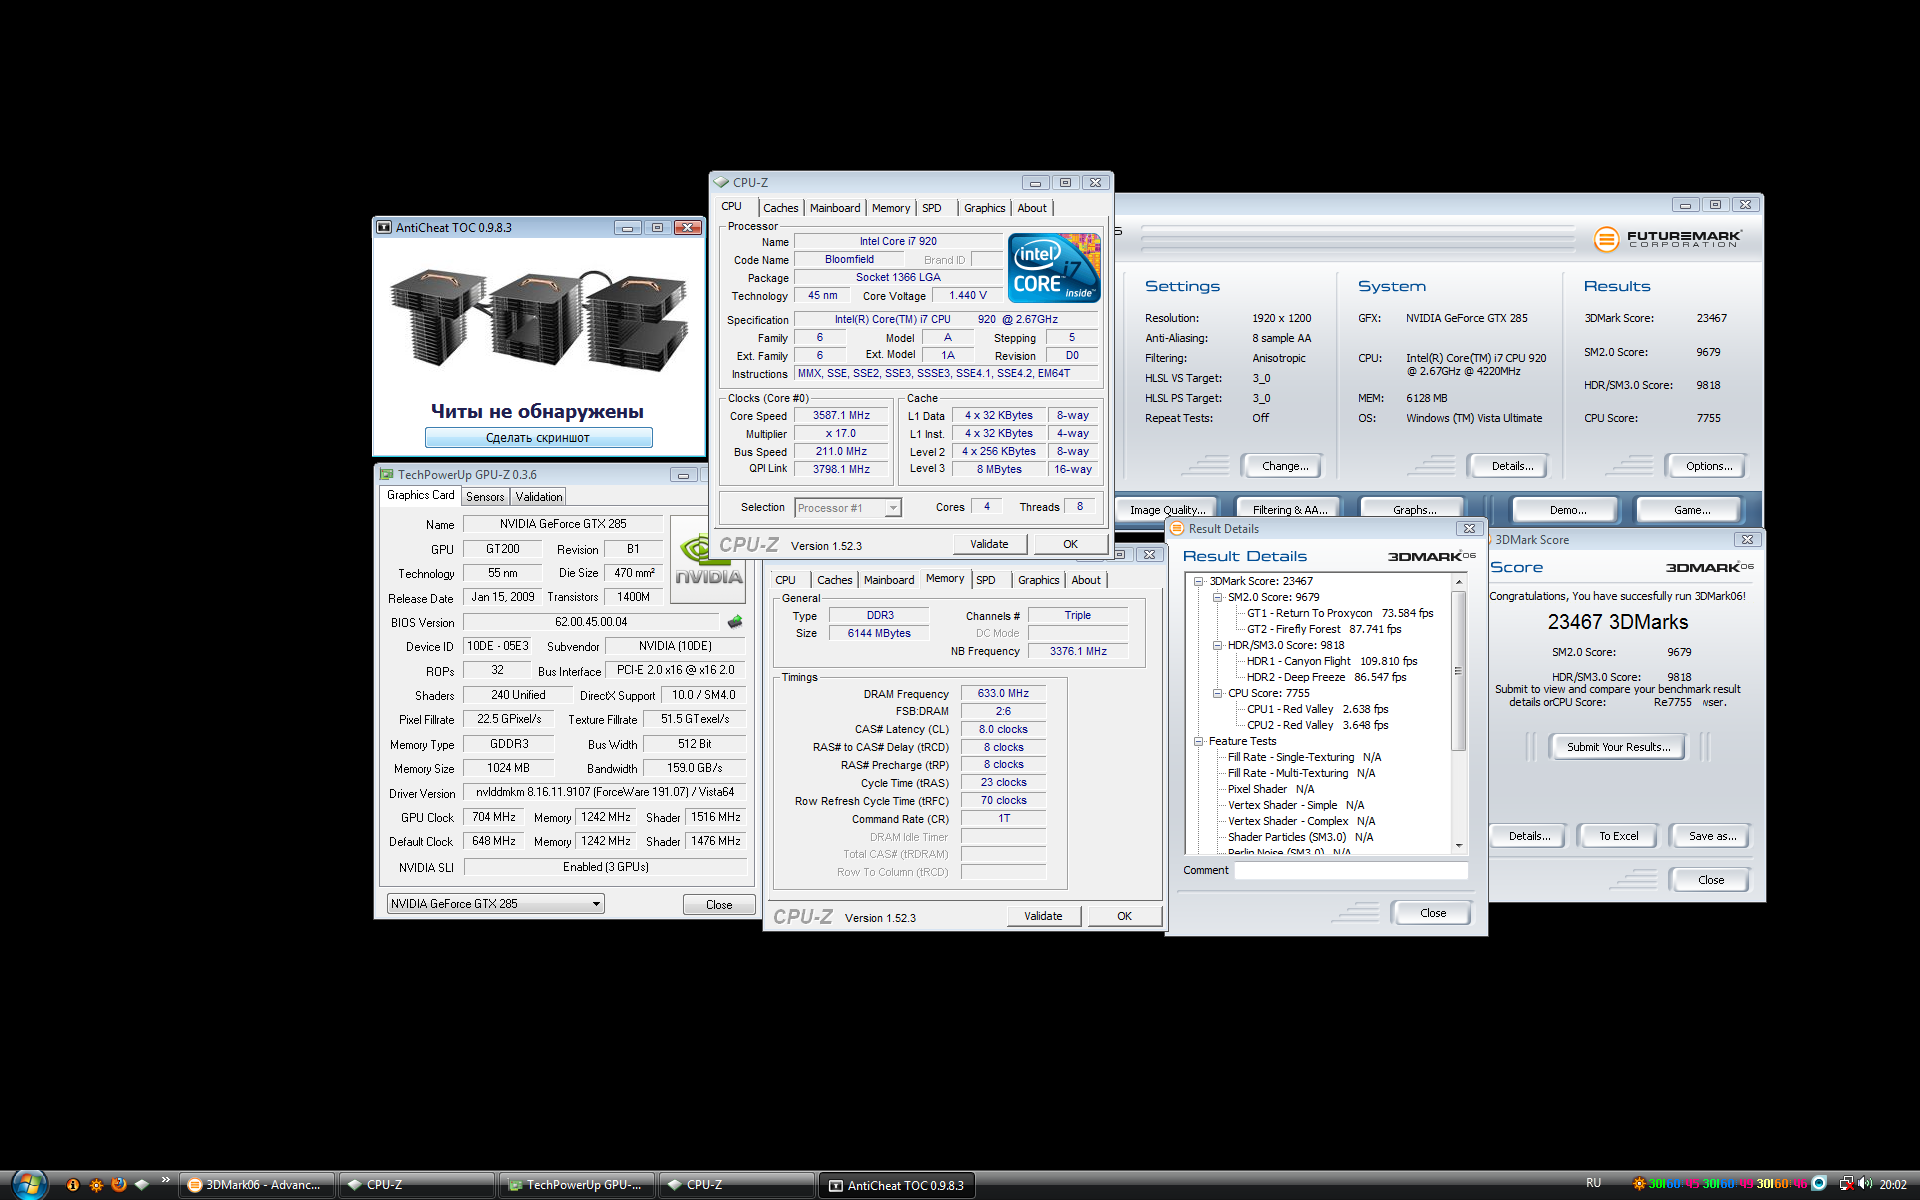
Task: Click Submit Your Results button
Action: 1618,747
